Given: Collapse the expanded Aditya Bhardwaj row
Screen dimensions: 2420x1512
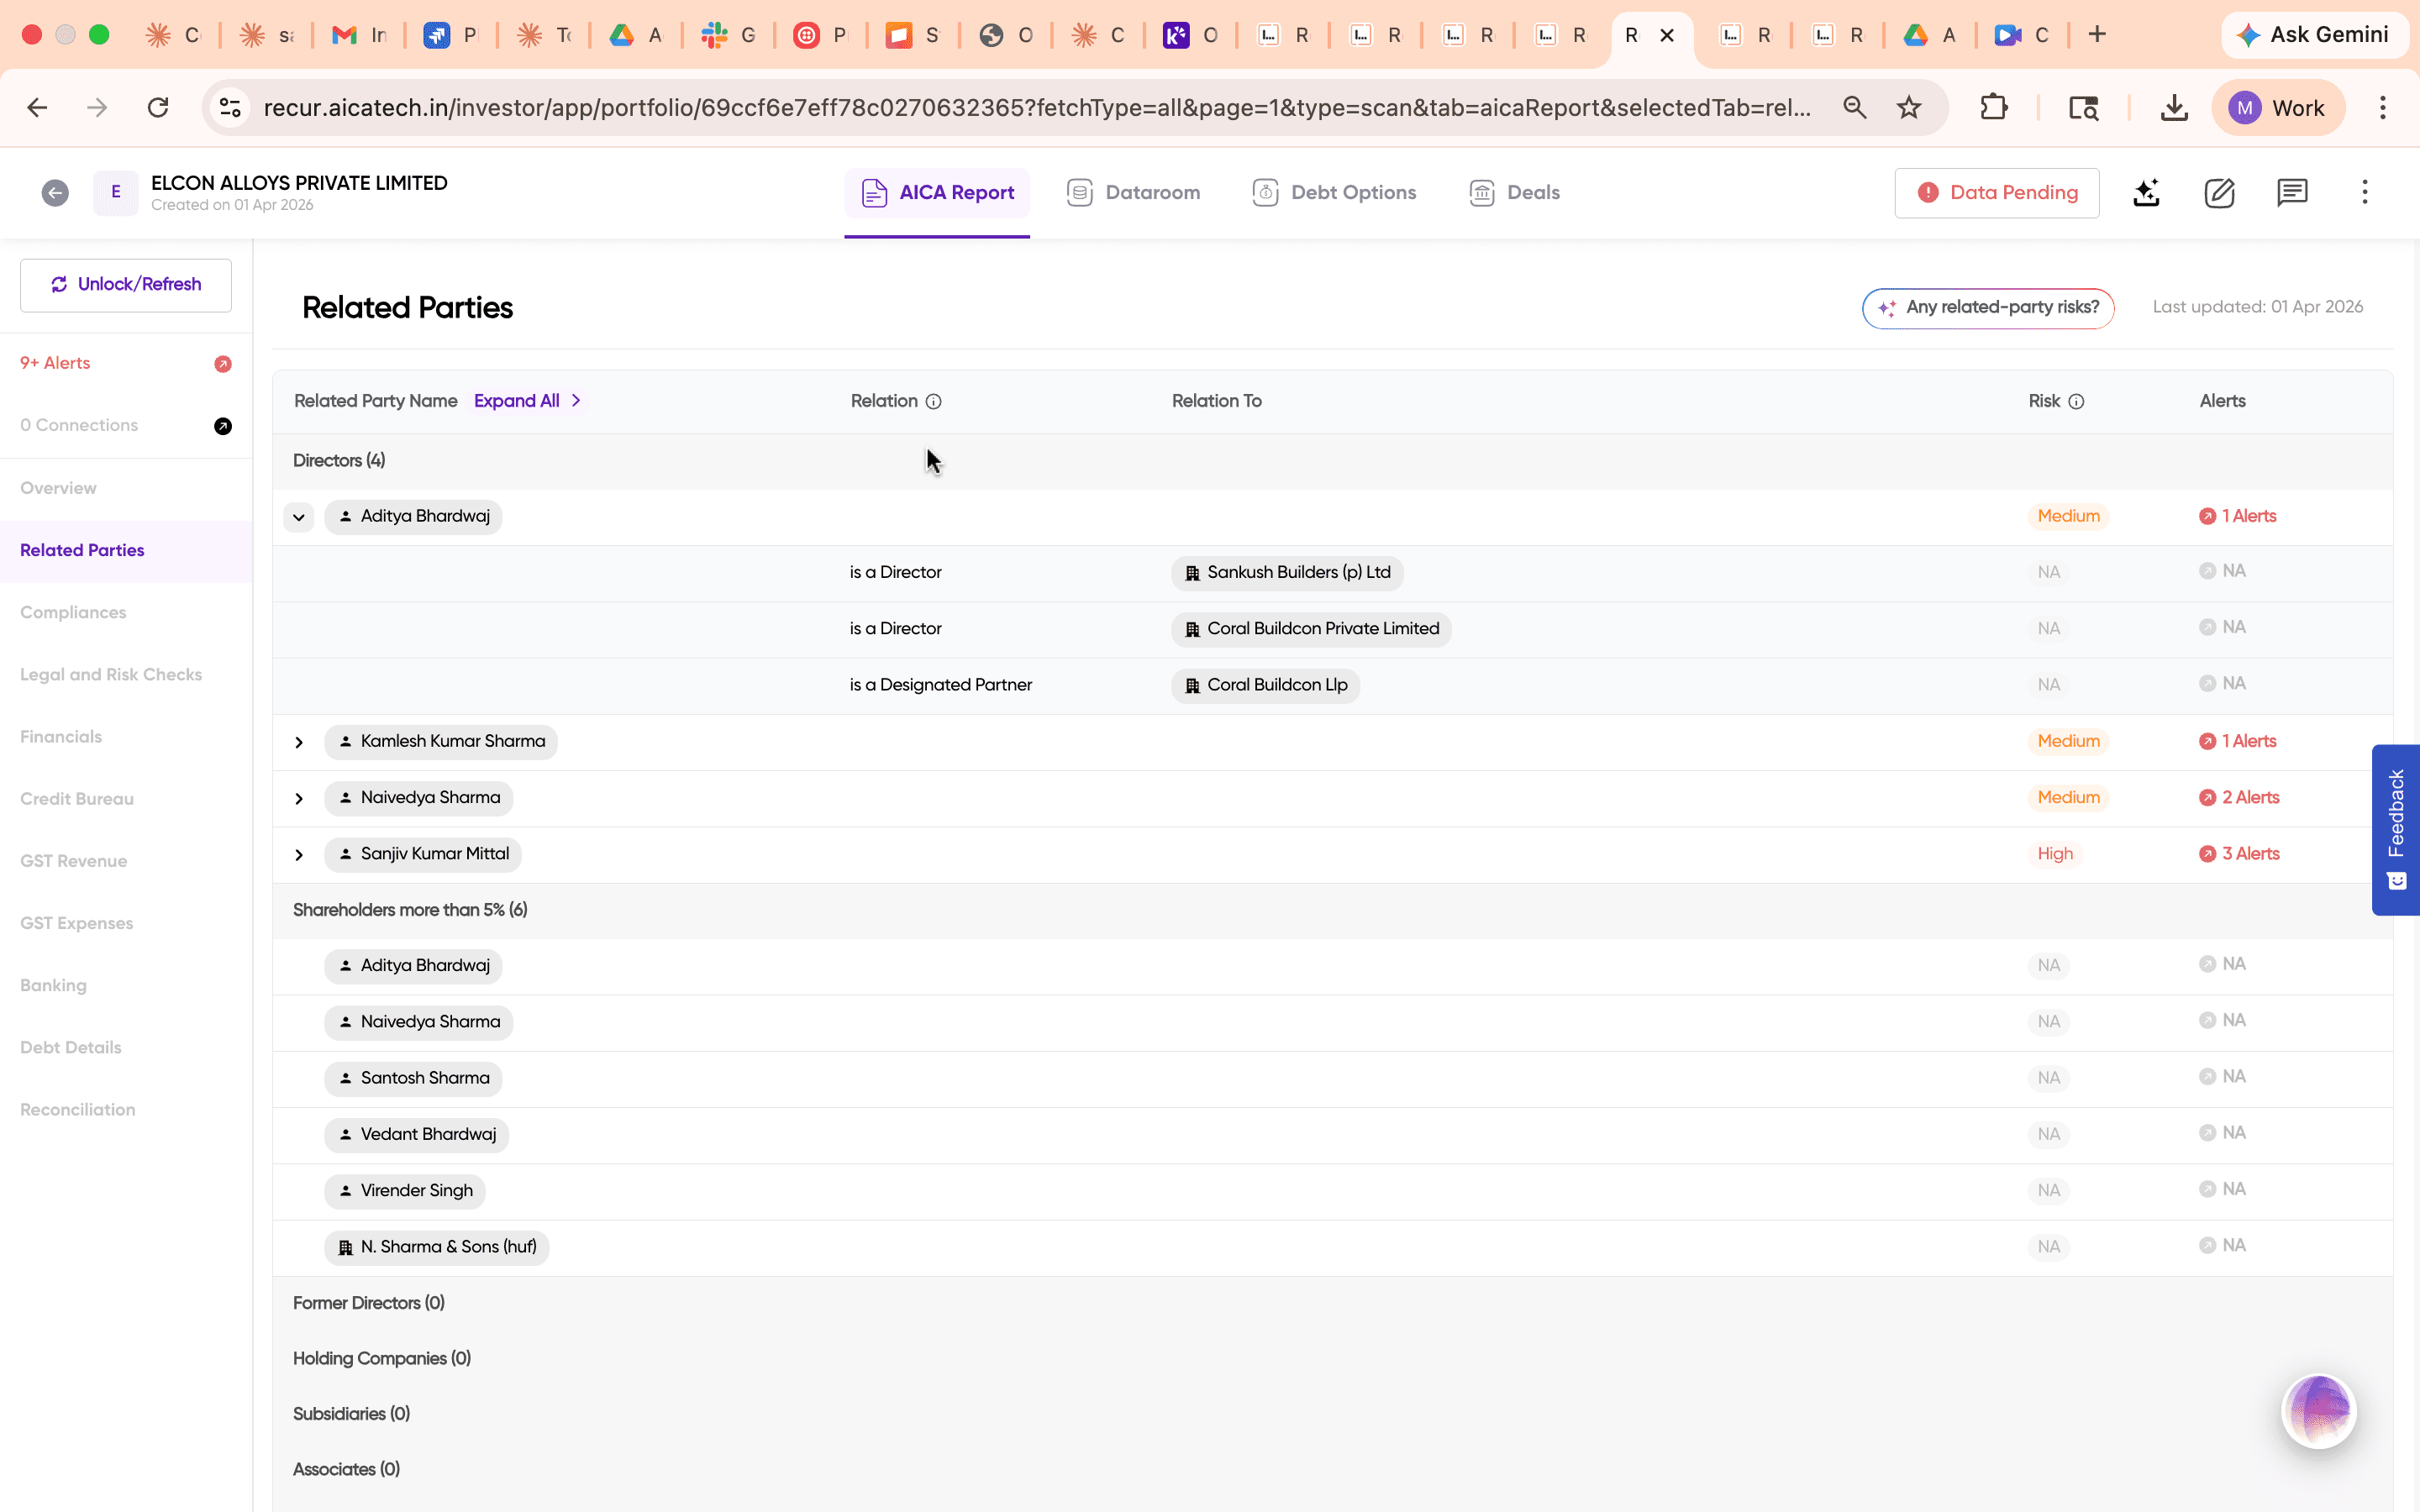Looking at the screenshot, I should 298,517.
